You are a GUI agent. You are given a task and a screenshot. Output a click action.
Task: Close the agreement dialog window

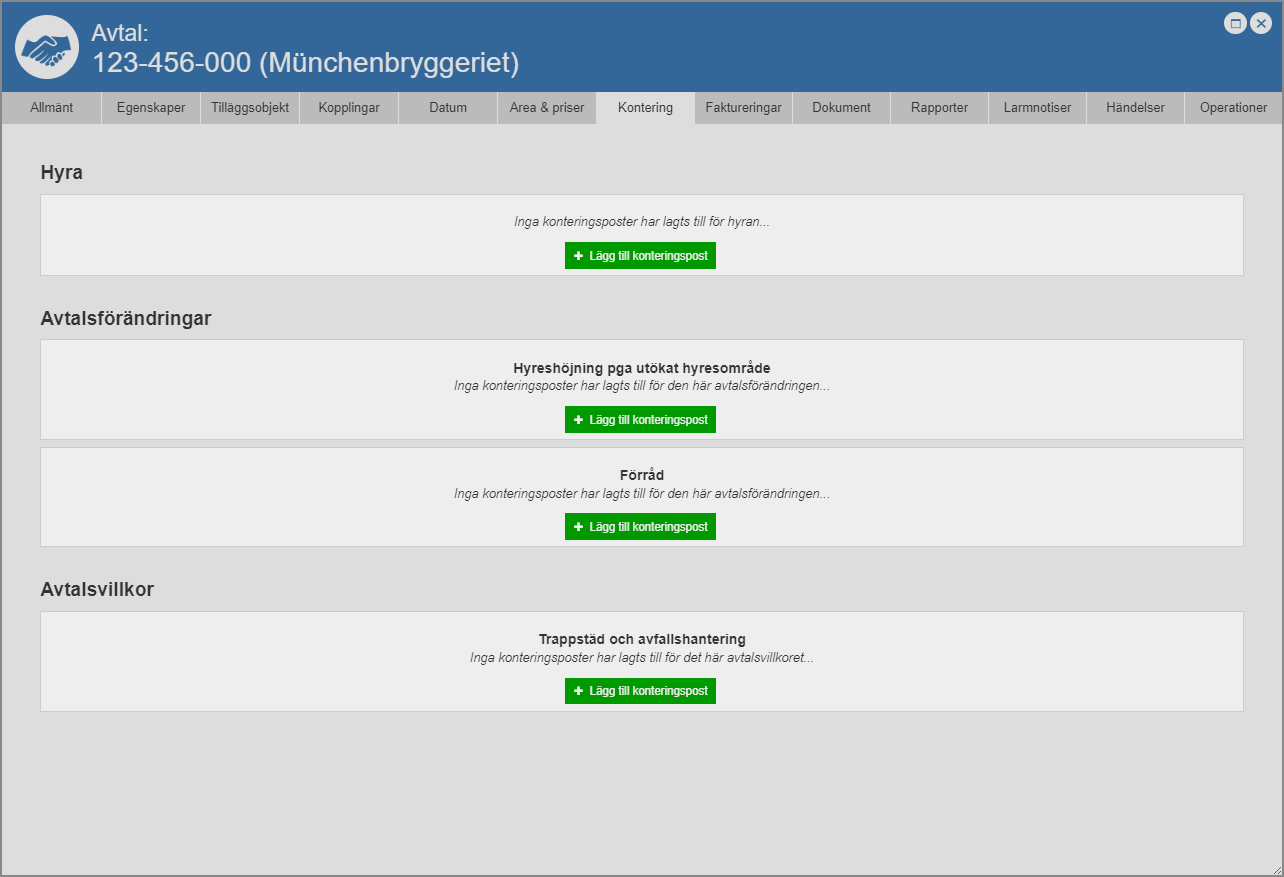tap(1261, 24)
